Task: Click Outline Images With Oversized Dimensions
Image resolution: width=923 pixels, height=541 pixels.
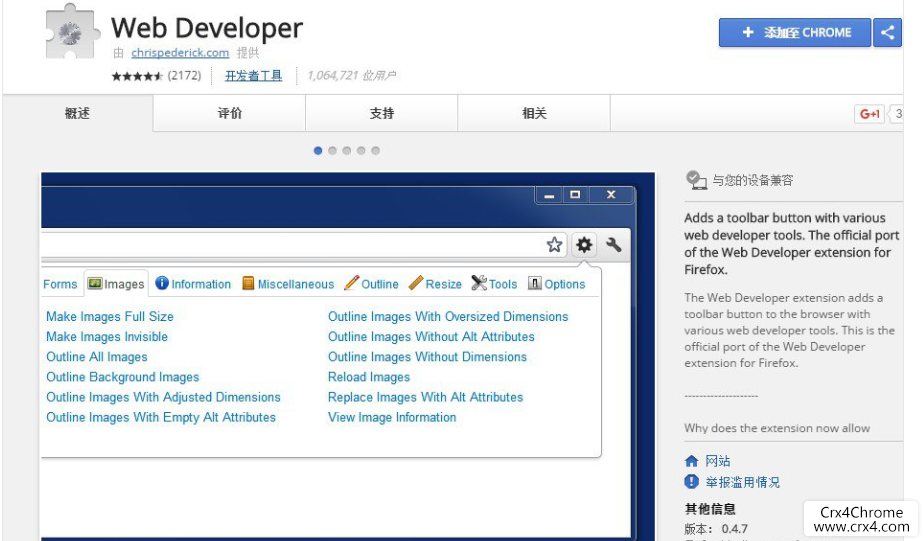Action: [x=448, y=317]
